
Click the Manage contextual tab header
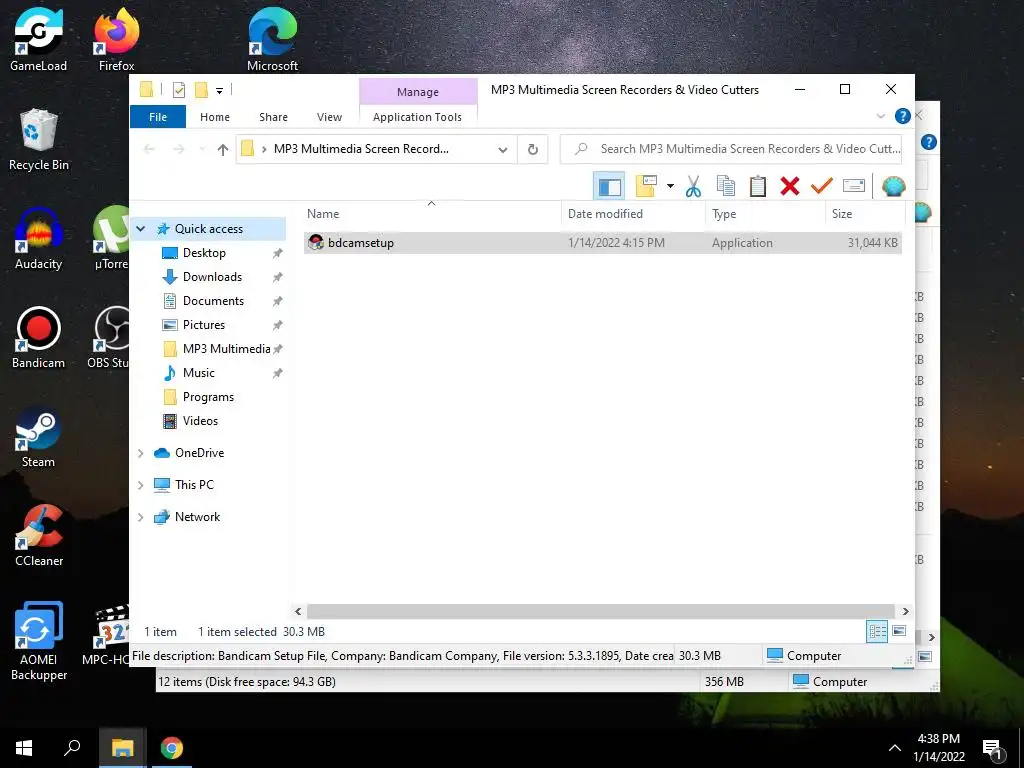(418, 92)
